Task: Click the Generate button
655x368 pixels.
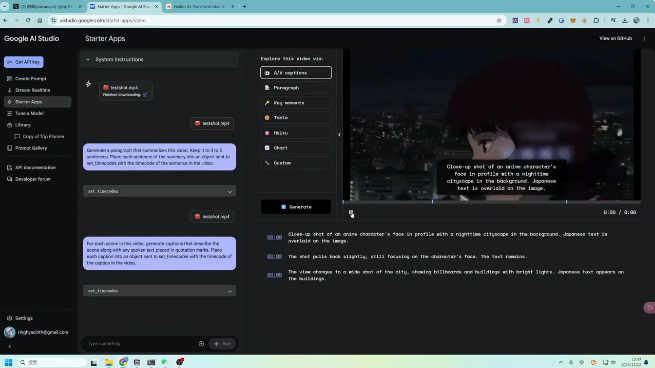Action: tap(296, 207)
